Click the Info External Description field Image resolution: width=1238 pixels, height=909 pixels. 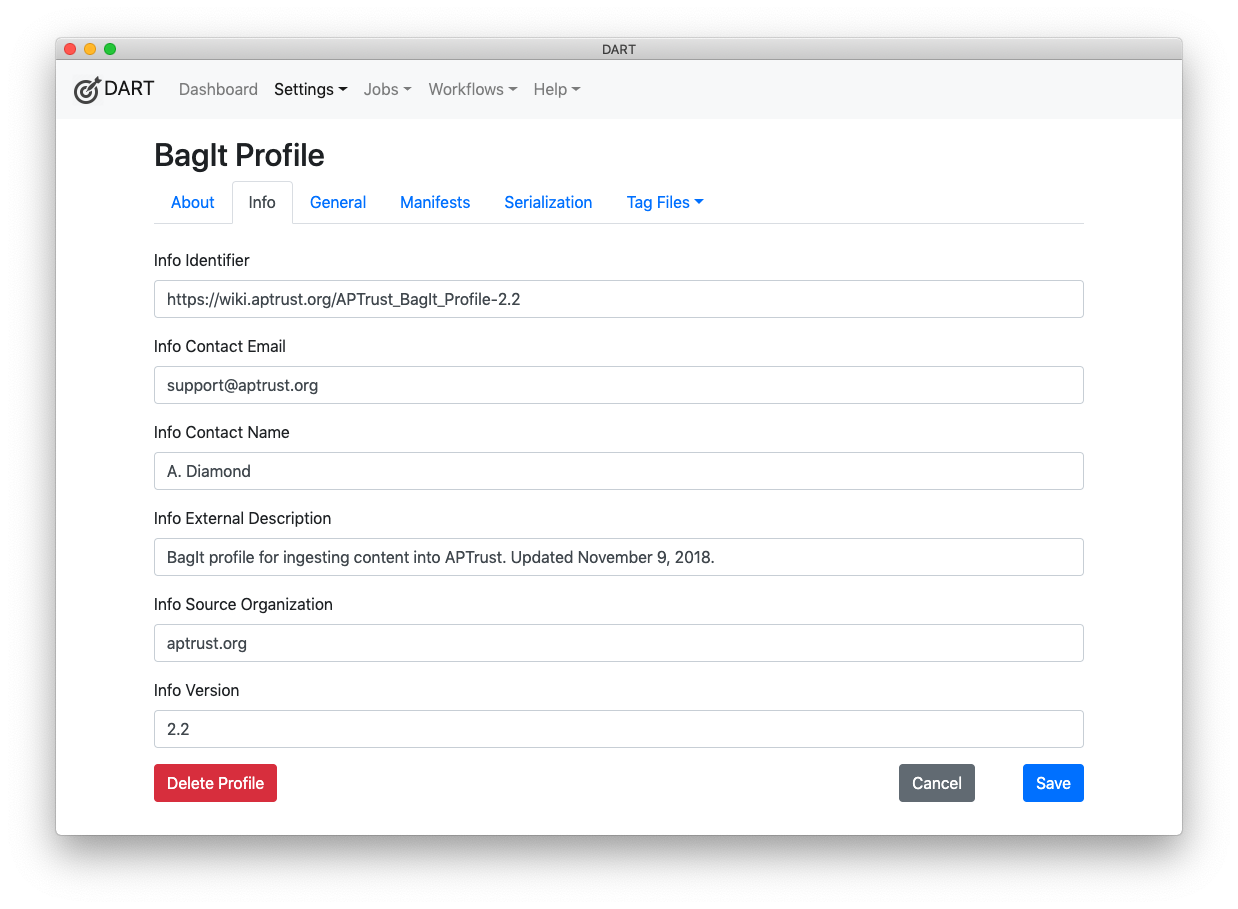coord(618,557)
